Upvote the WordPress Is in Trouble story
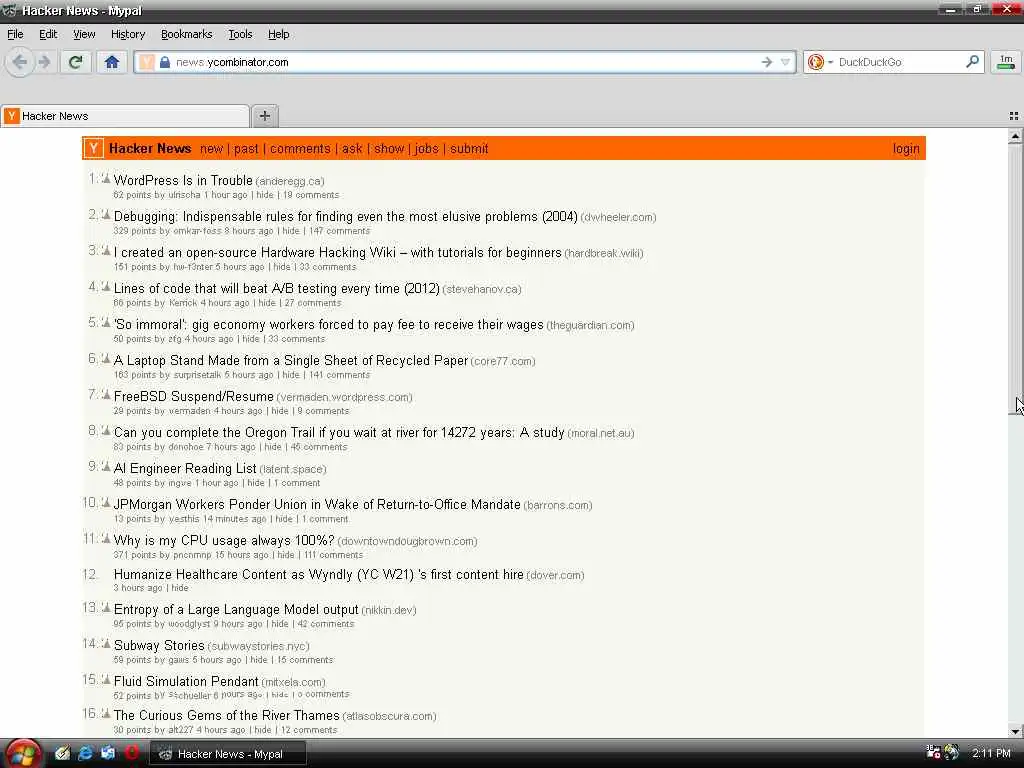Viewport: 1024px width, 768px height. point(106,178)
